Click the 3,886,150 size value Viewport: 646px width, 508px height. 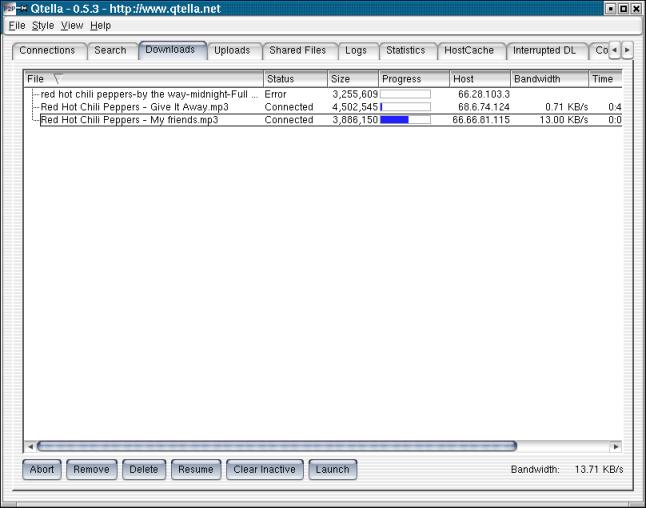pyautogui.click(x=355, y=120)
